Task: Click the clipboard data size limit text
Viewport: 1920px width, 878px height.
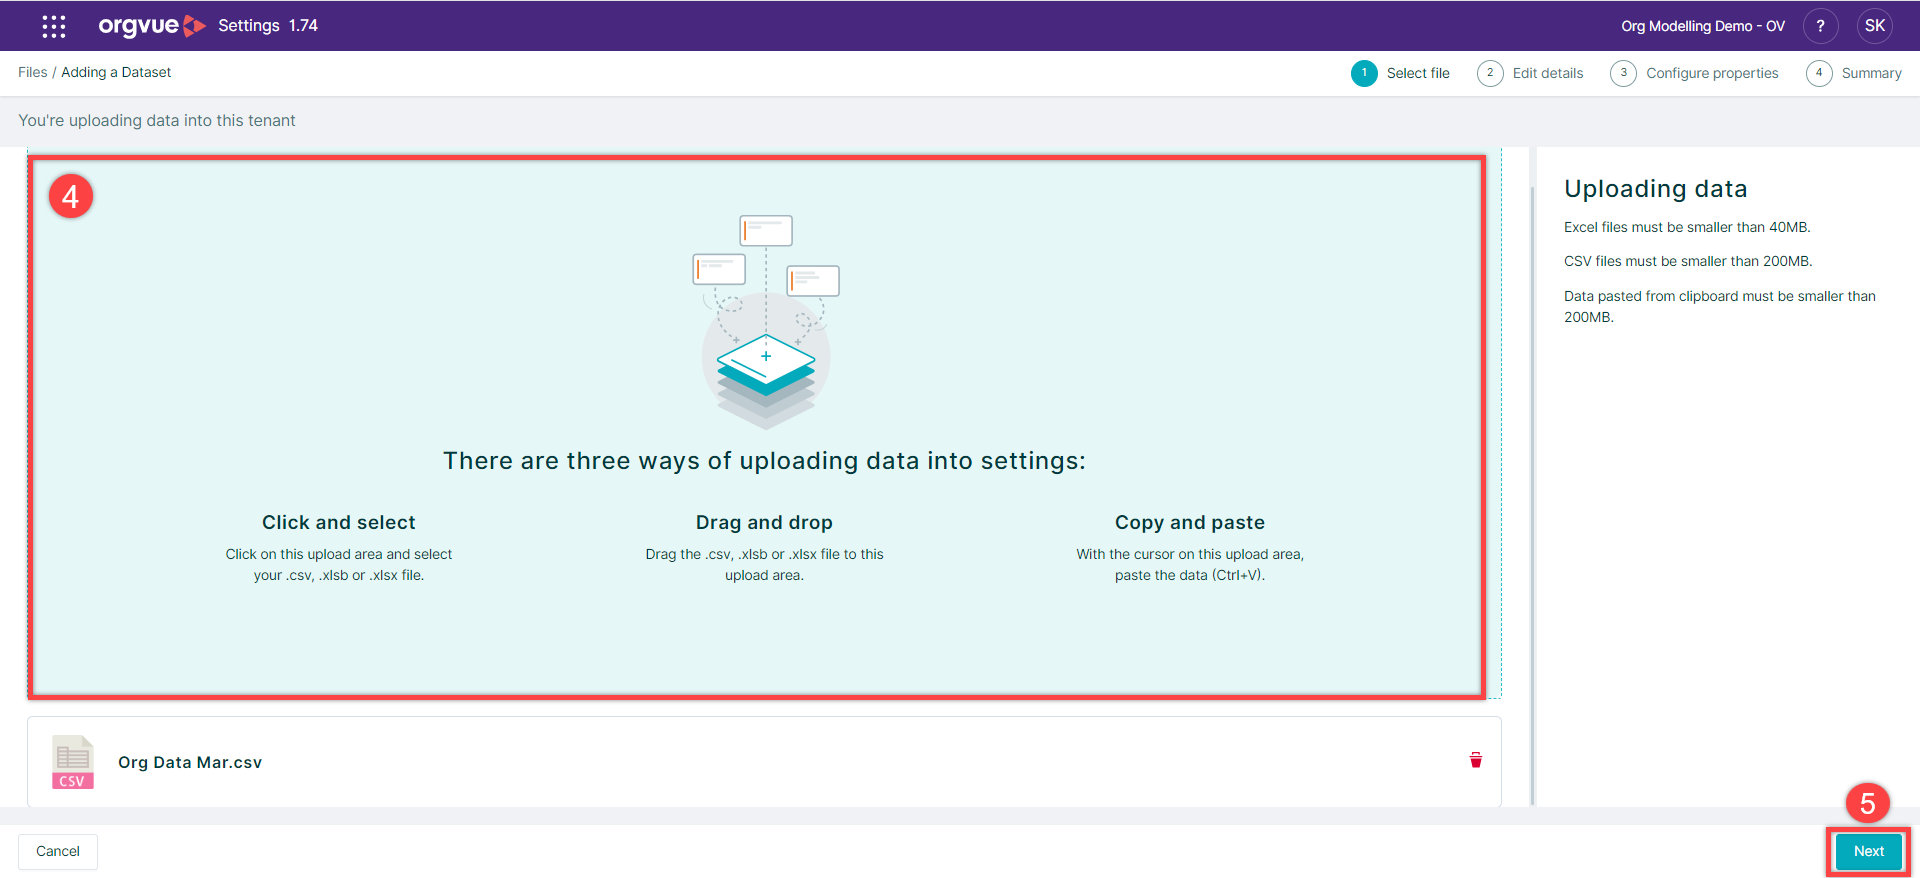Action: 1720,306
